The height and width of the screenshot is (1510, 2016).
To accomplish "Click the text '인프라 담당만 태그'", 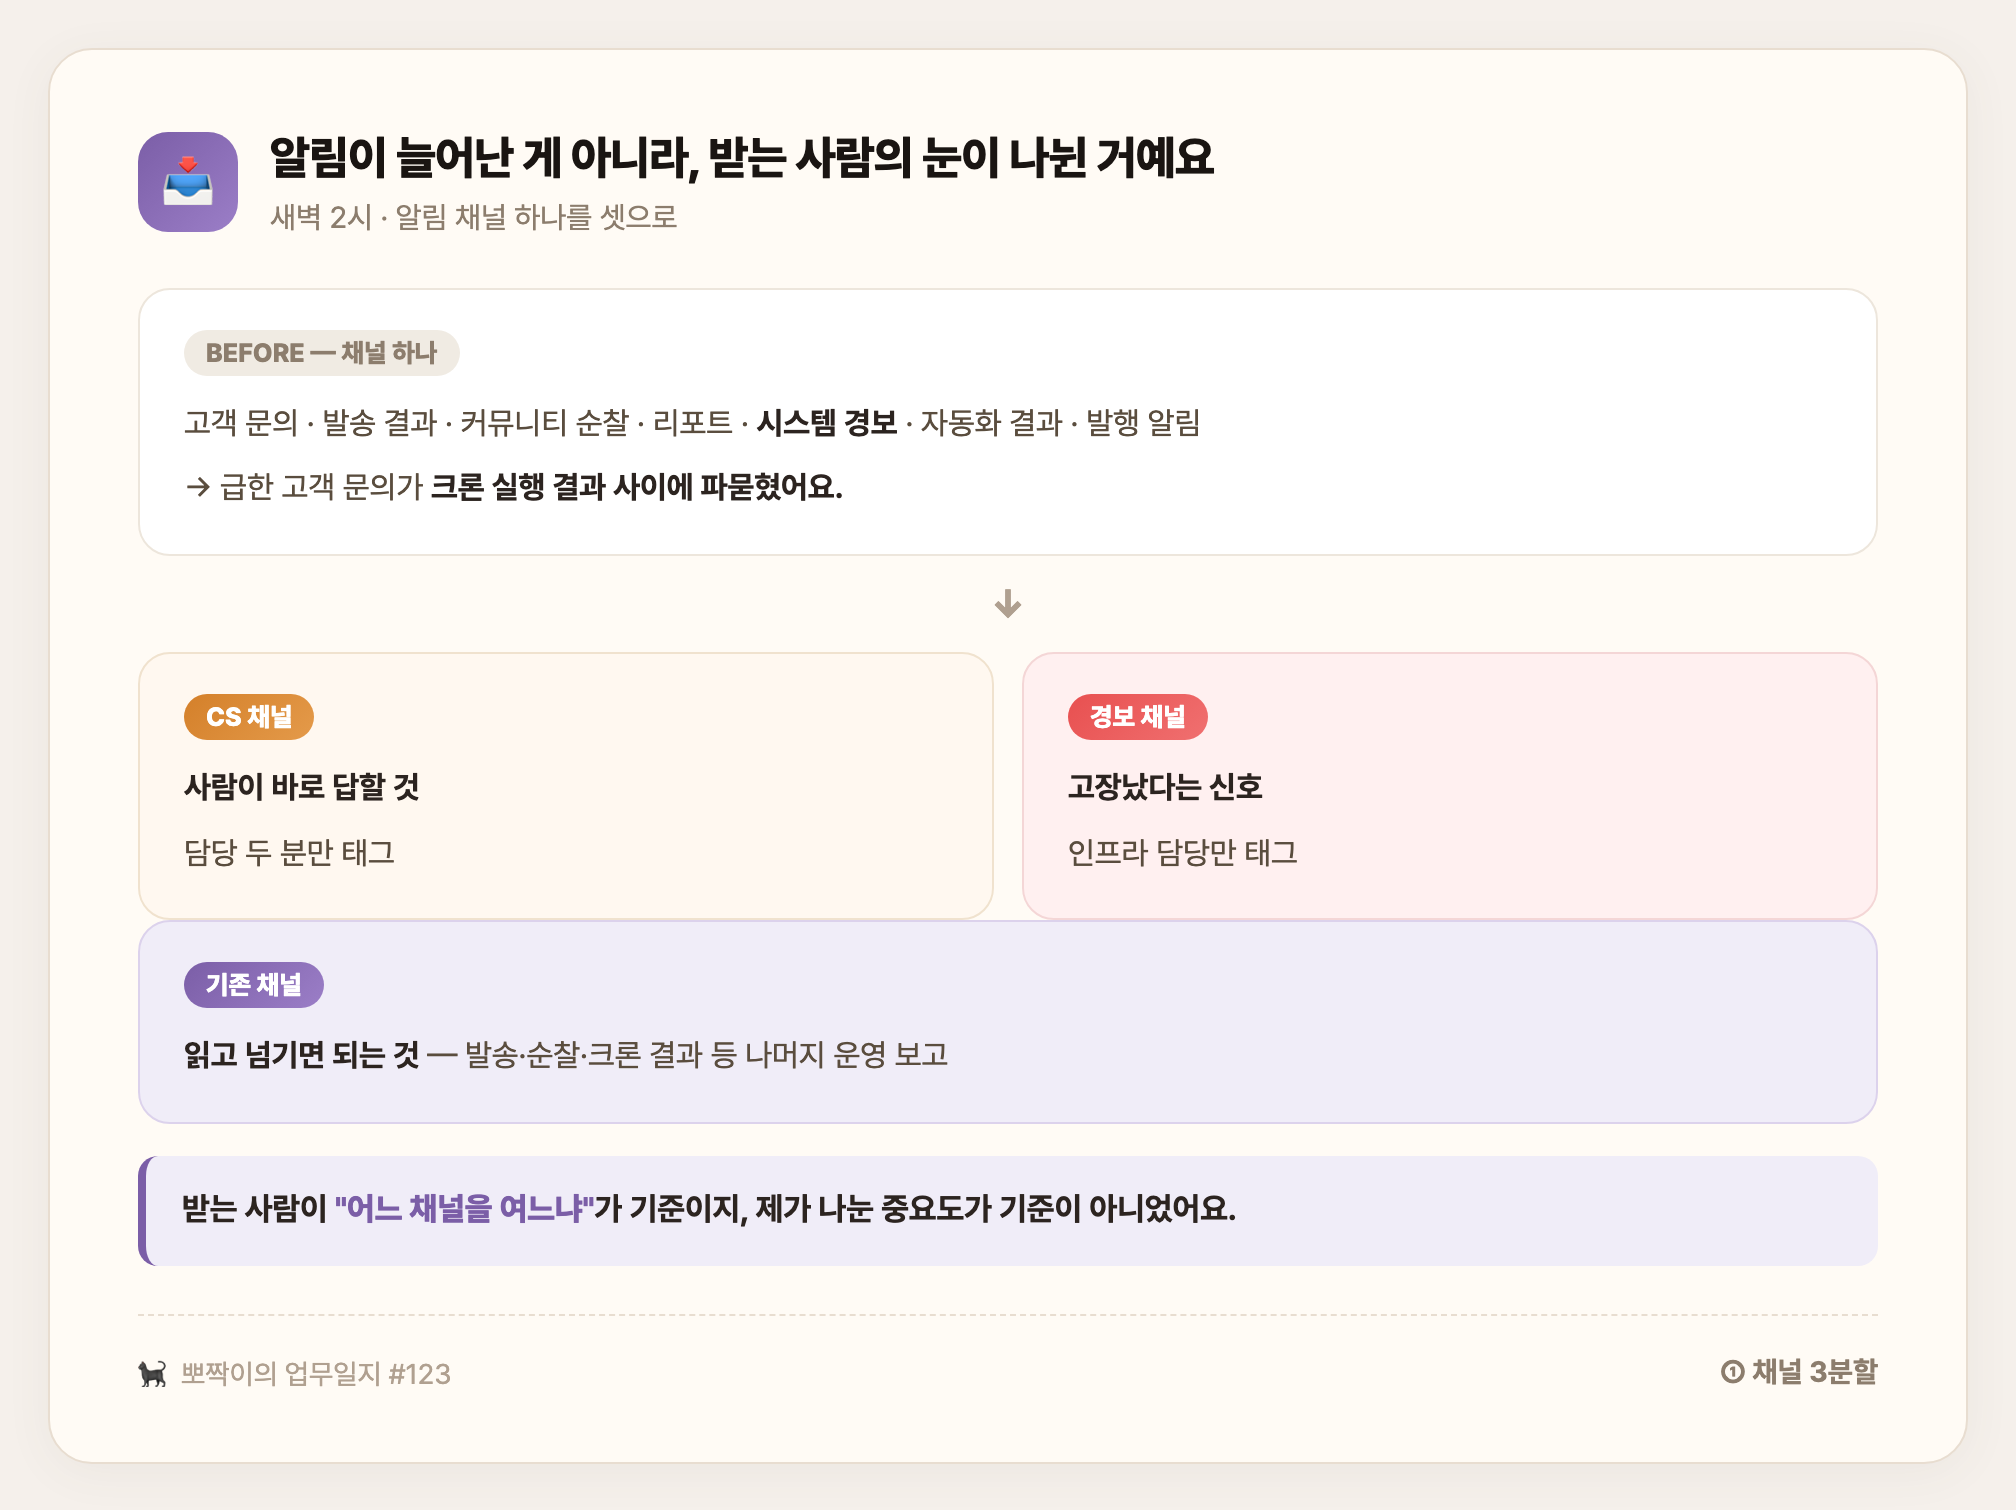I will pyautogui.click(x=1183, y=853).
